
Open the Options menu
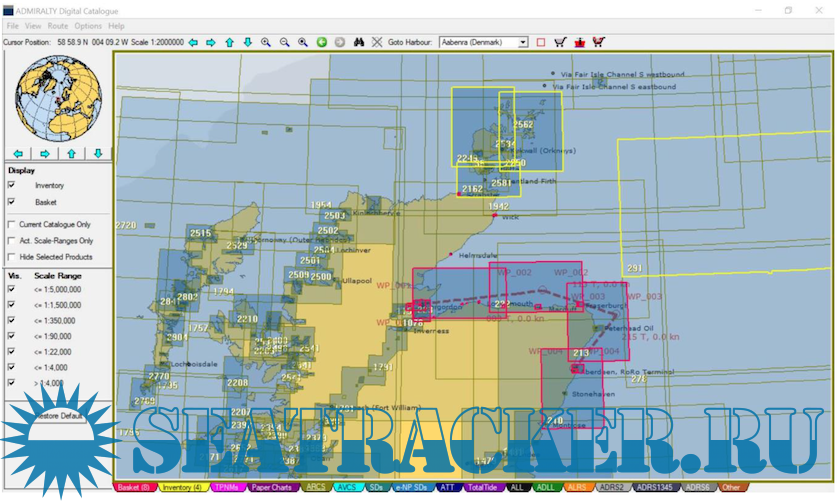pyautogui.click(x=88, y=25)
